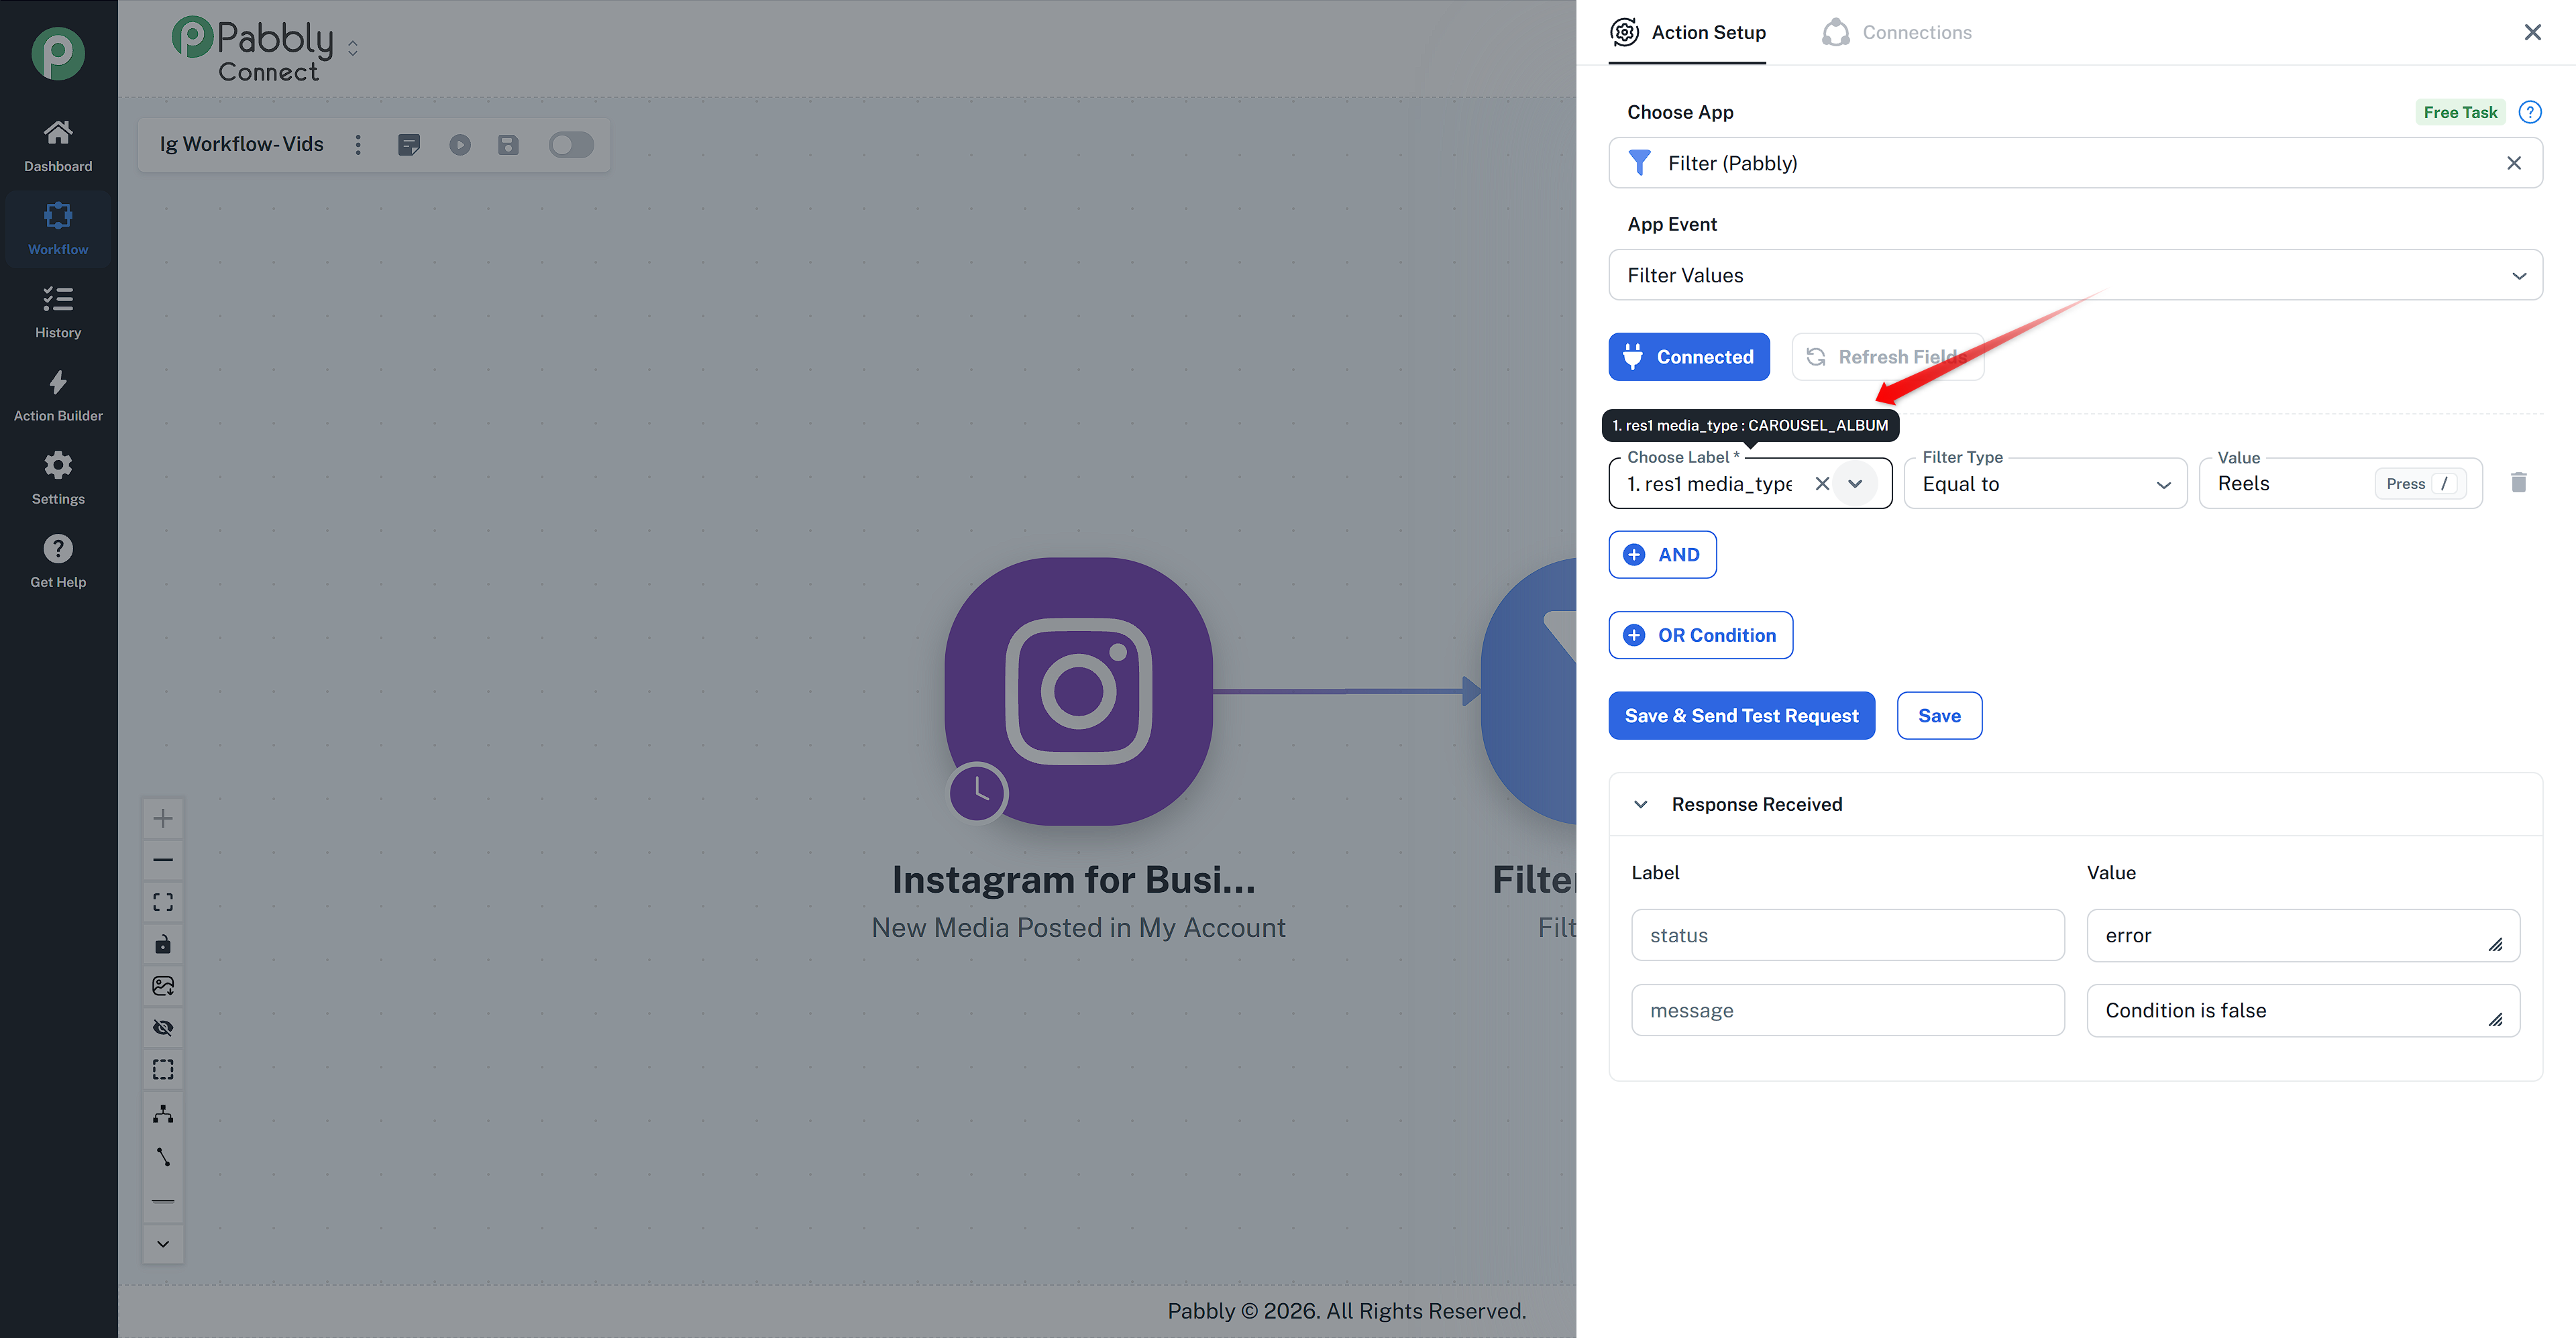The height and width of the screenshot is (1338, 2576).
Task: Toggle the hidden-eye visibility icon
Action: point(163,1028)
